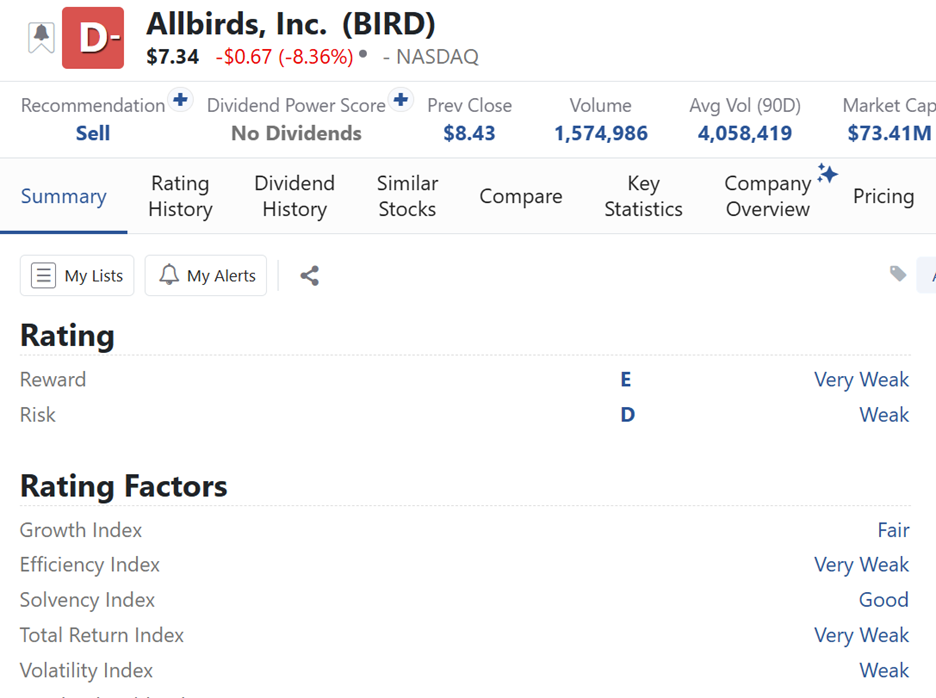Click the Fair Growth Index link

[893, 530]
